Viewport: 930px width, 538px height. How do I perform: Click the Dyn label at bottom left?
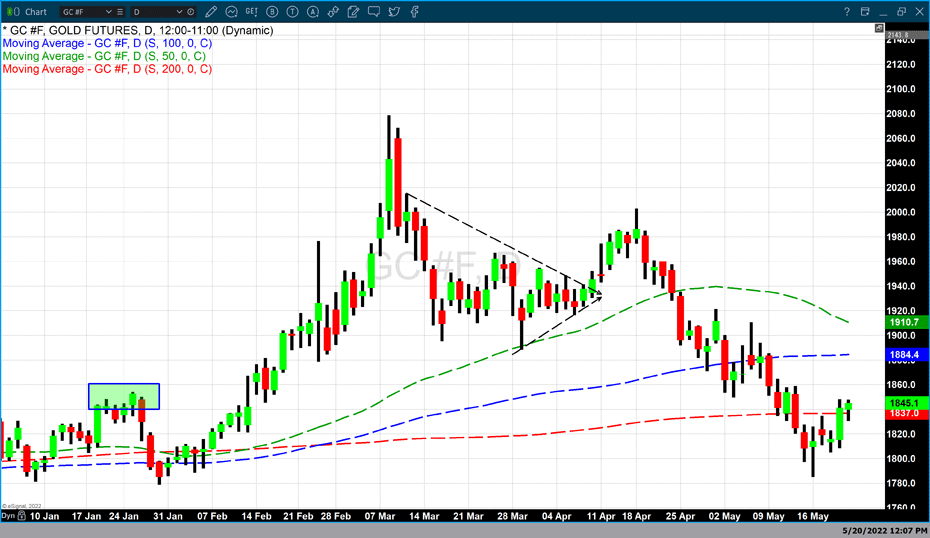pos(8,516)
